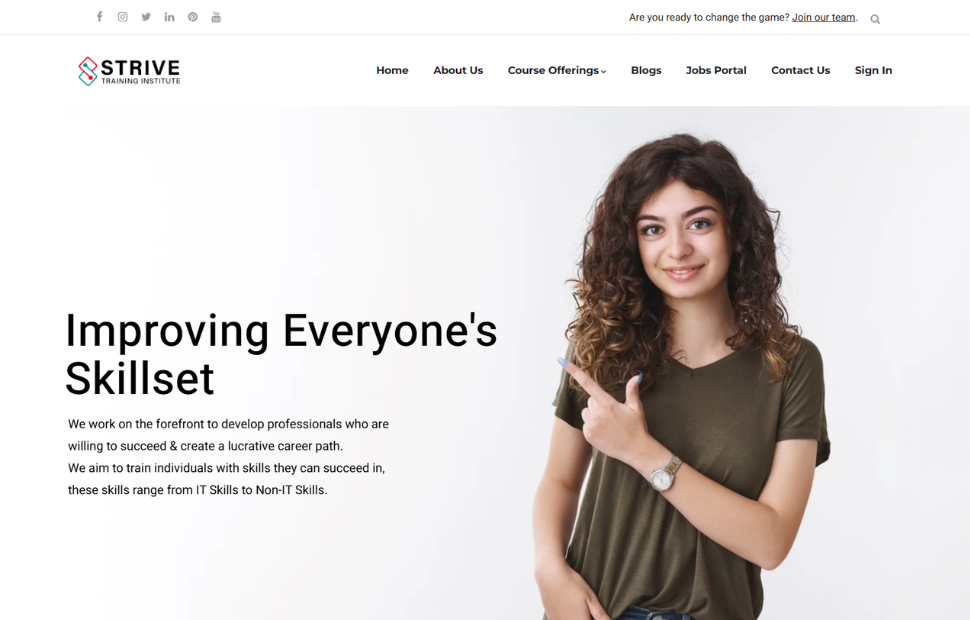The width and height of the screenshot is (970, 620).
Task: Click the search magnifier icon
Action: (x=875, y=19)
